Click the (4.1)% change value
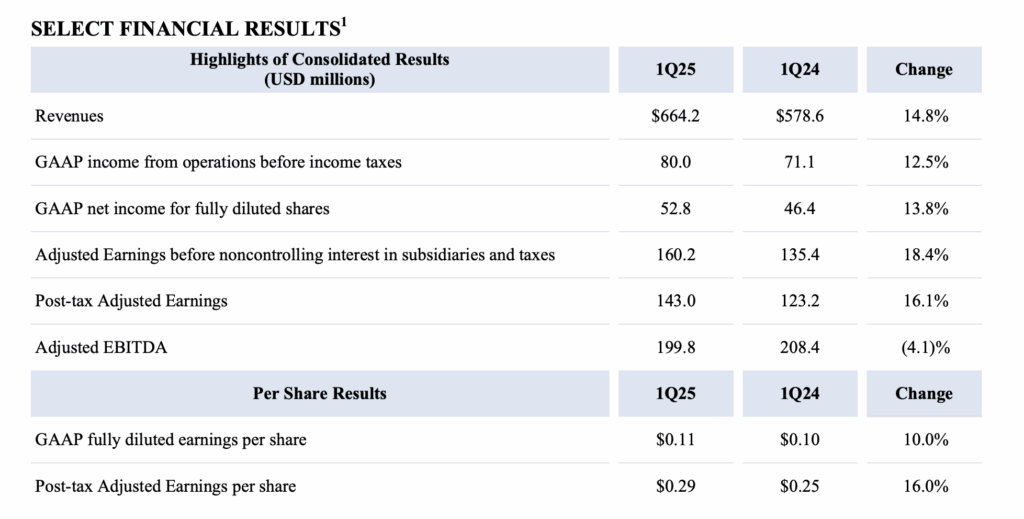The height and width of the screenshot is (519, 1024). (x=925, y=347)
